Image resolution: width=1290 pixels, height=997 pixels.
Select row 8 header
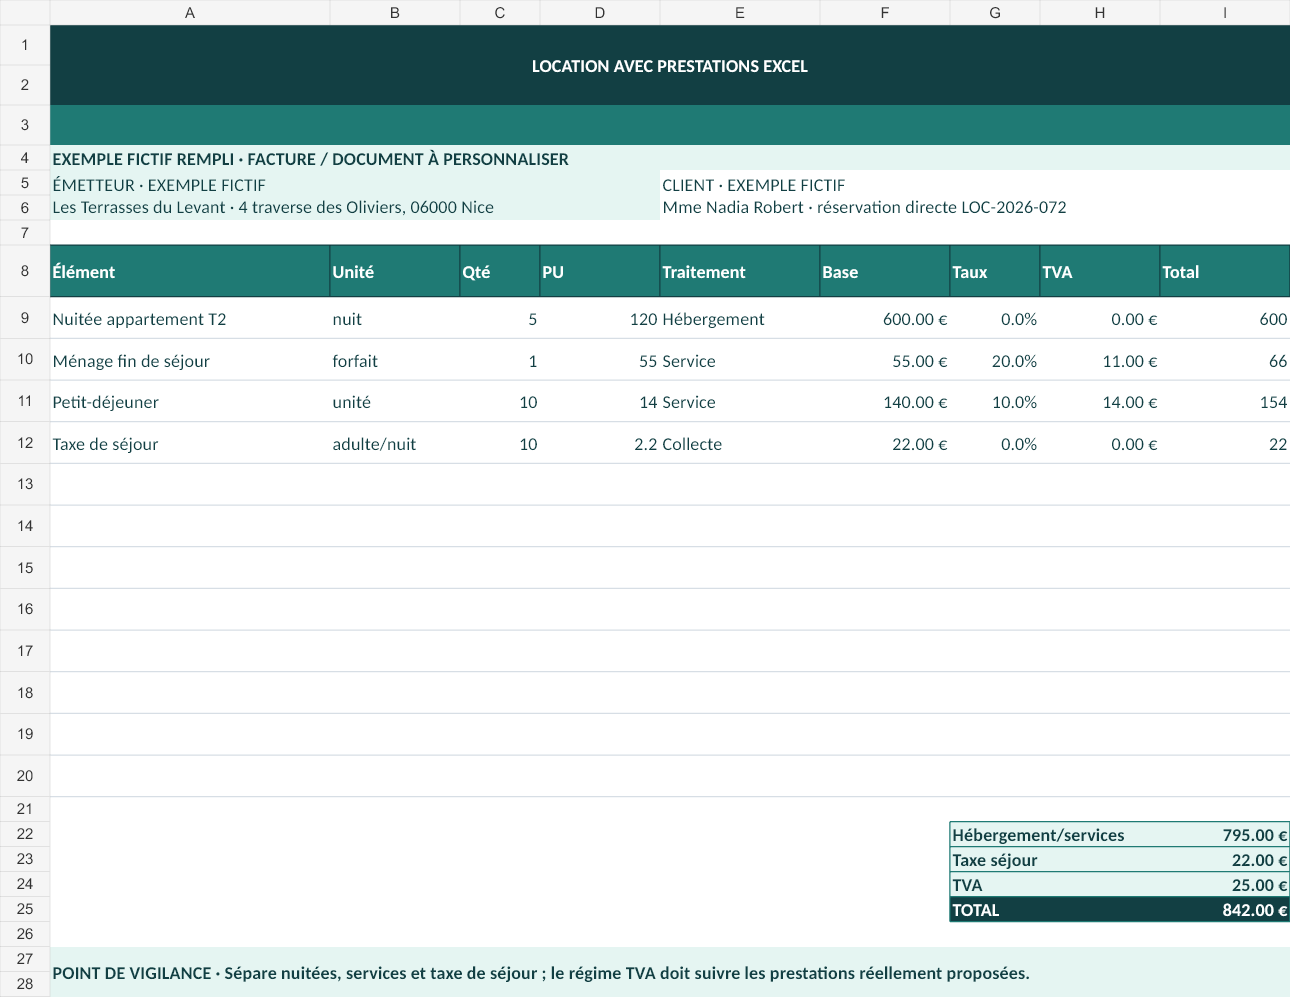(25, 271)
